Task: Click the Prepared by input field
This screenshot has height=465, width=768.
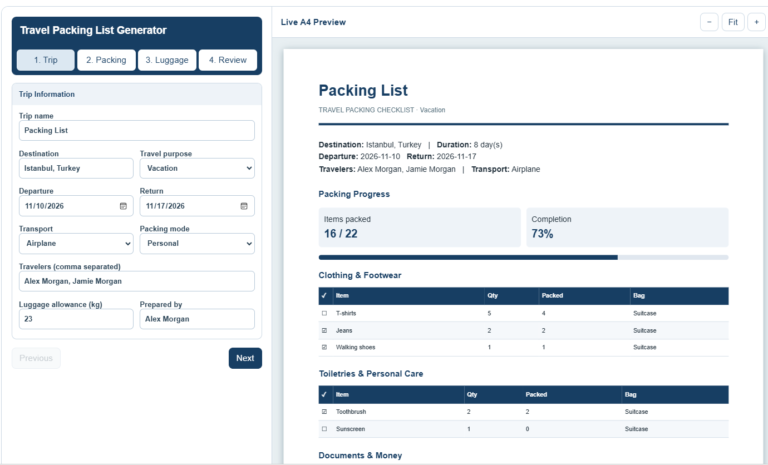Action: pyautogui.click(x=197, y=319)
